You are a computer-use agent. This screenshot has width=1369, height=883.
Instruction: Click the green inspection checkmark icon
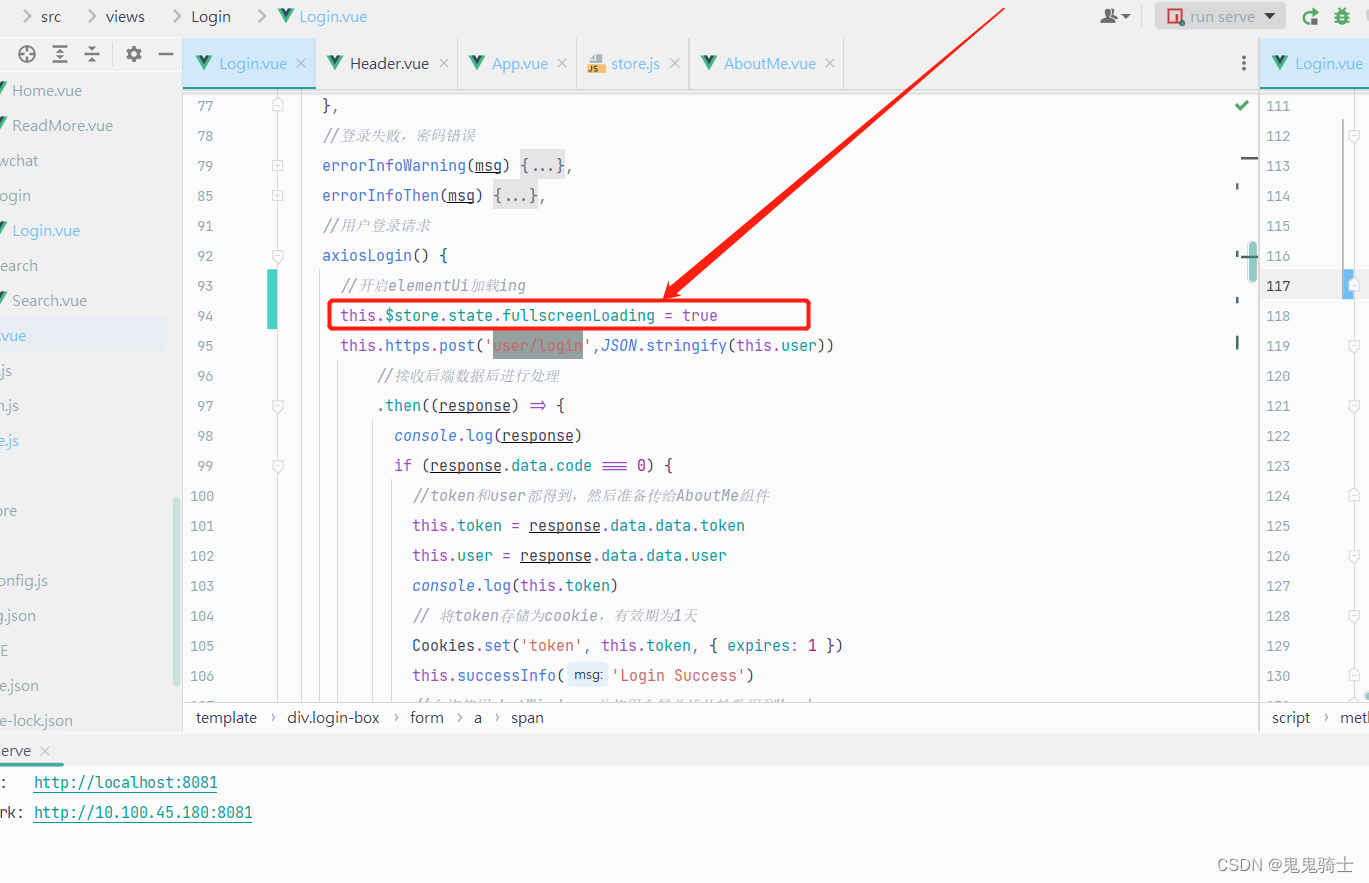tap(1241, 105)
